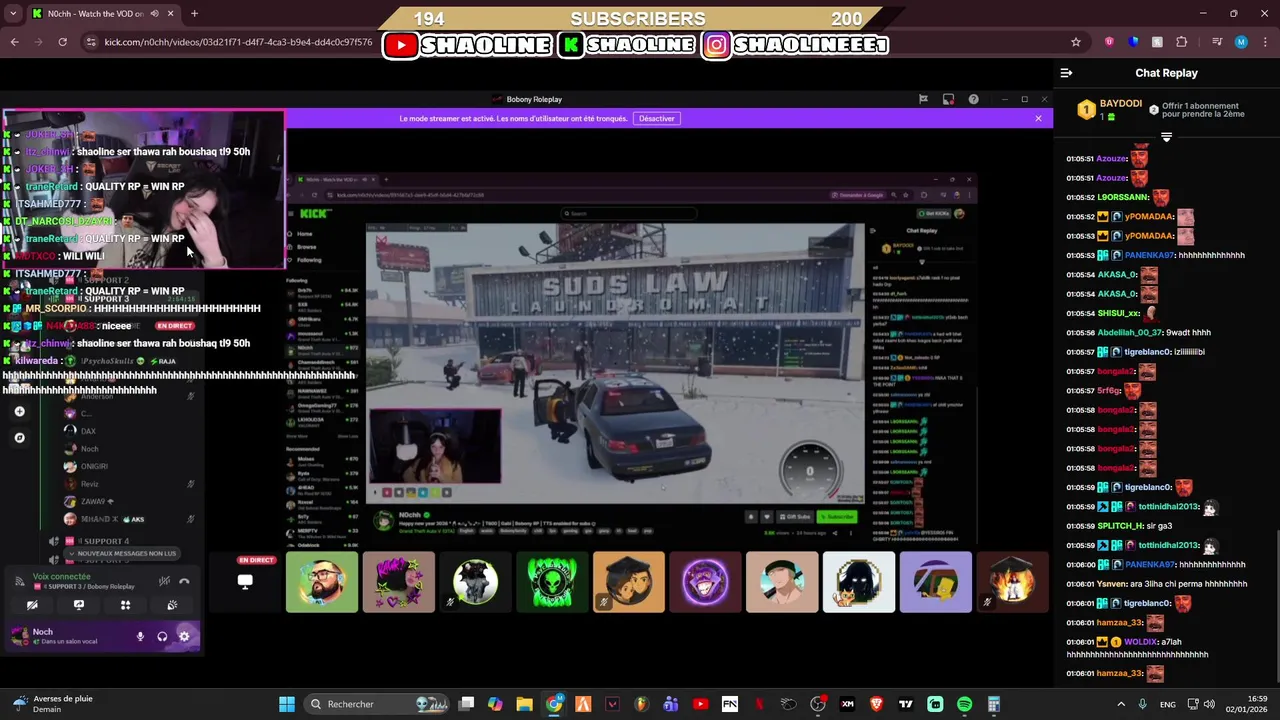Dismiss the purple streamer mode banner

tap(1038, 118)
